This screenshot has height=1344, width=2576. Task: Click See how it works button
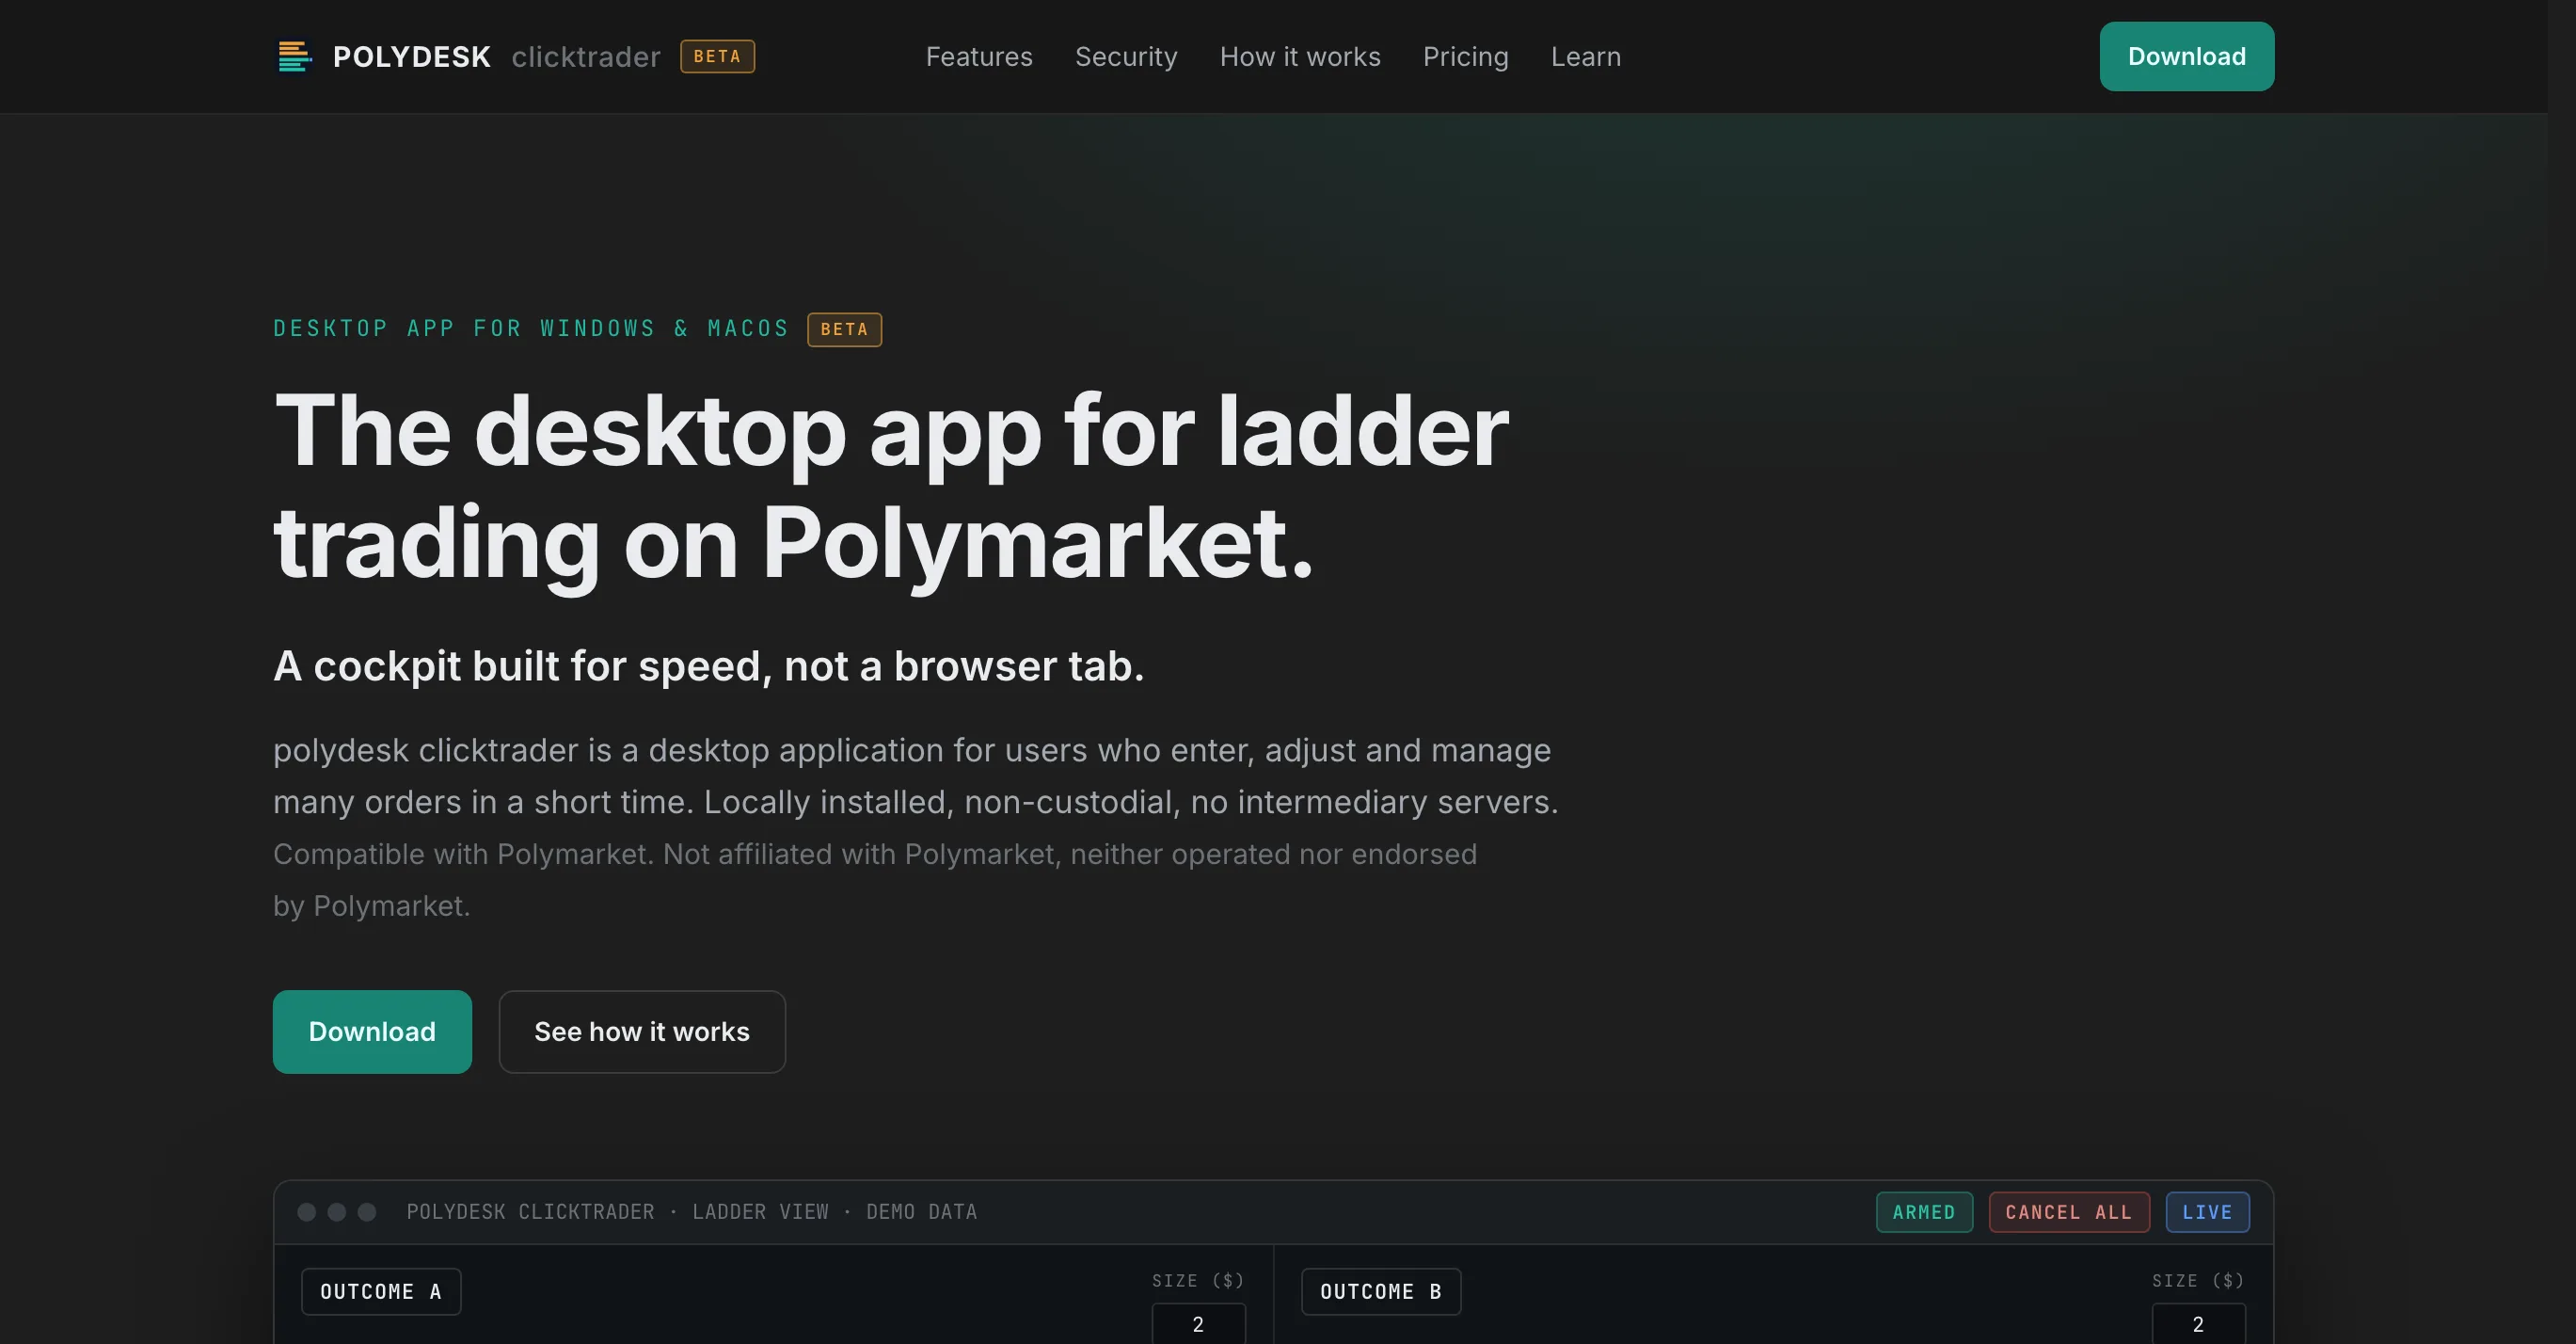click(x=642, y=1031)
